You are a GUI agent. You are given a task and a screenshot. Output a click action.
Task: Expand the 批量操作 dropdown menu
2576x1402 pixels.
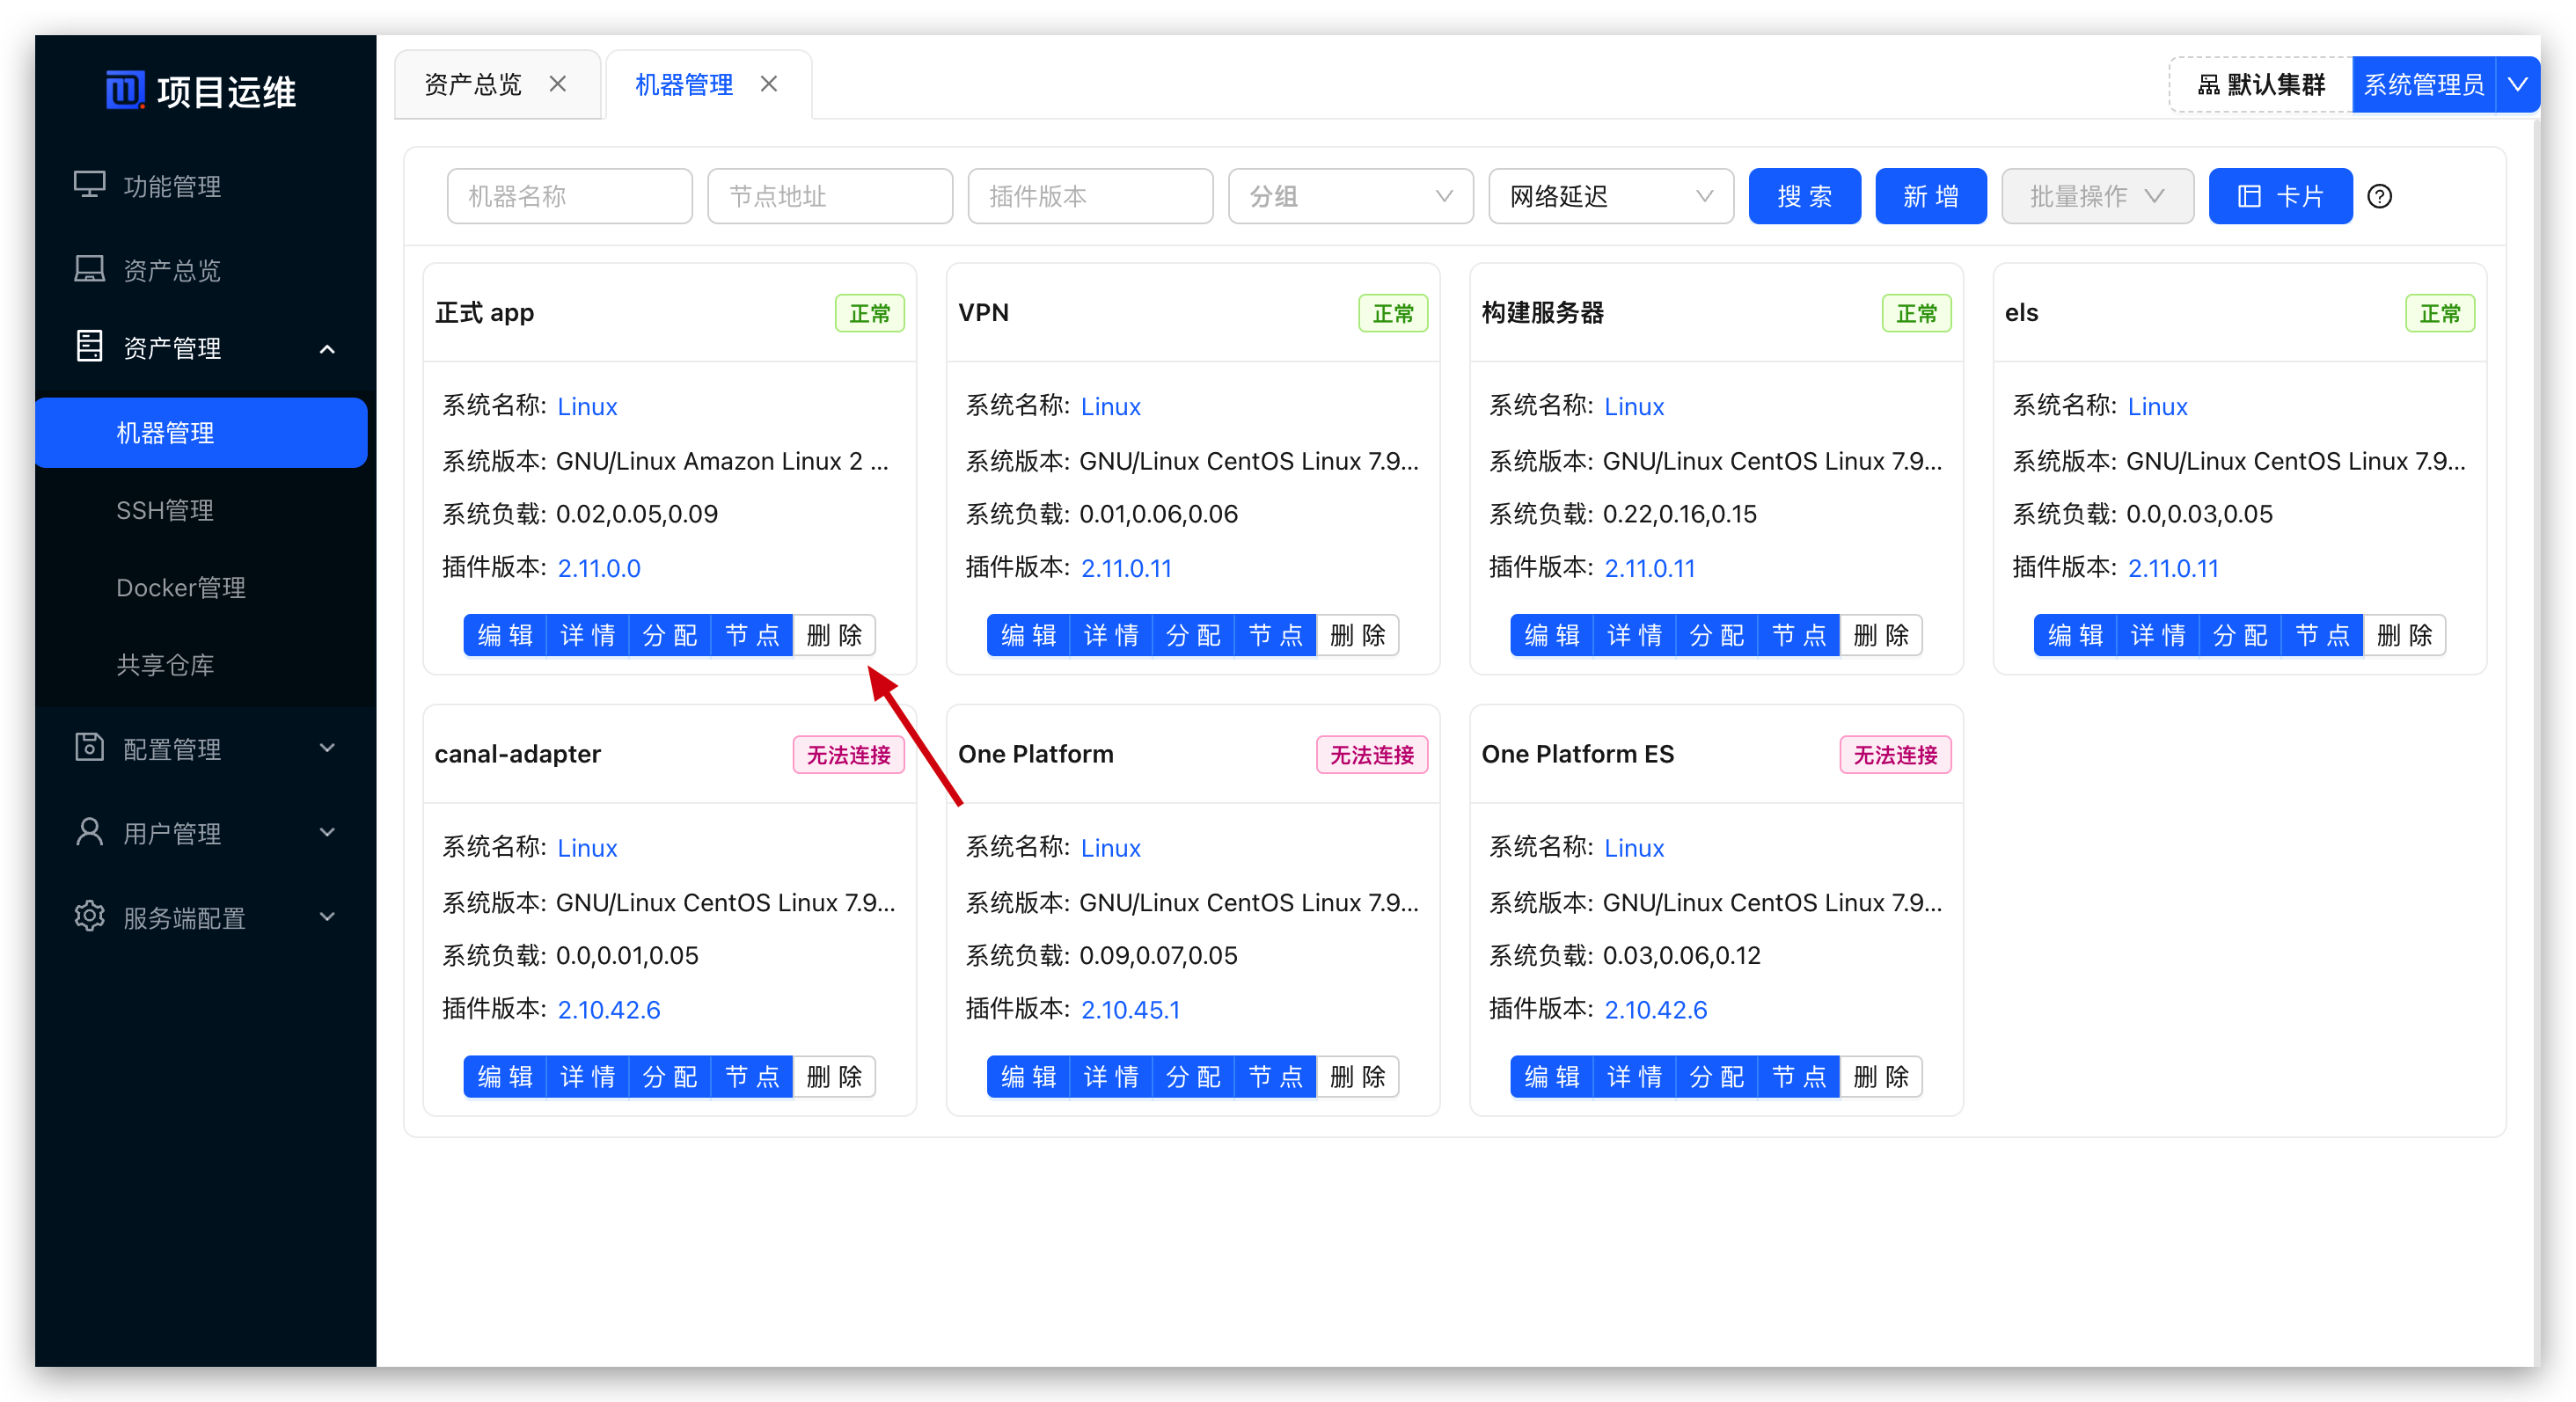click(2096, 196)
